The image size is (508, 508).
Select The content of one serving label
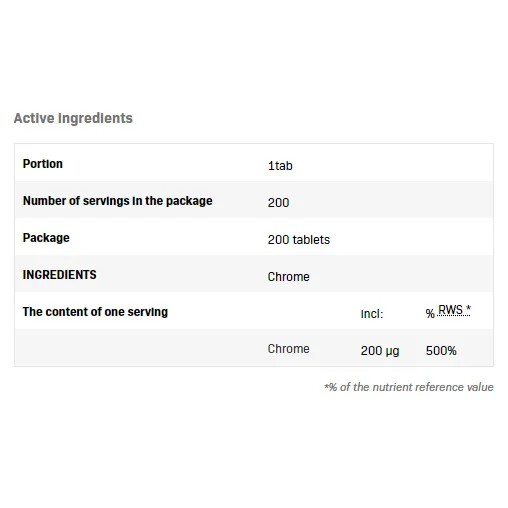(95, 312)
